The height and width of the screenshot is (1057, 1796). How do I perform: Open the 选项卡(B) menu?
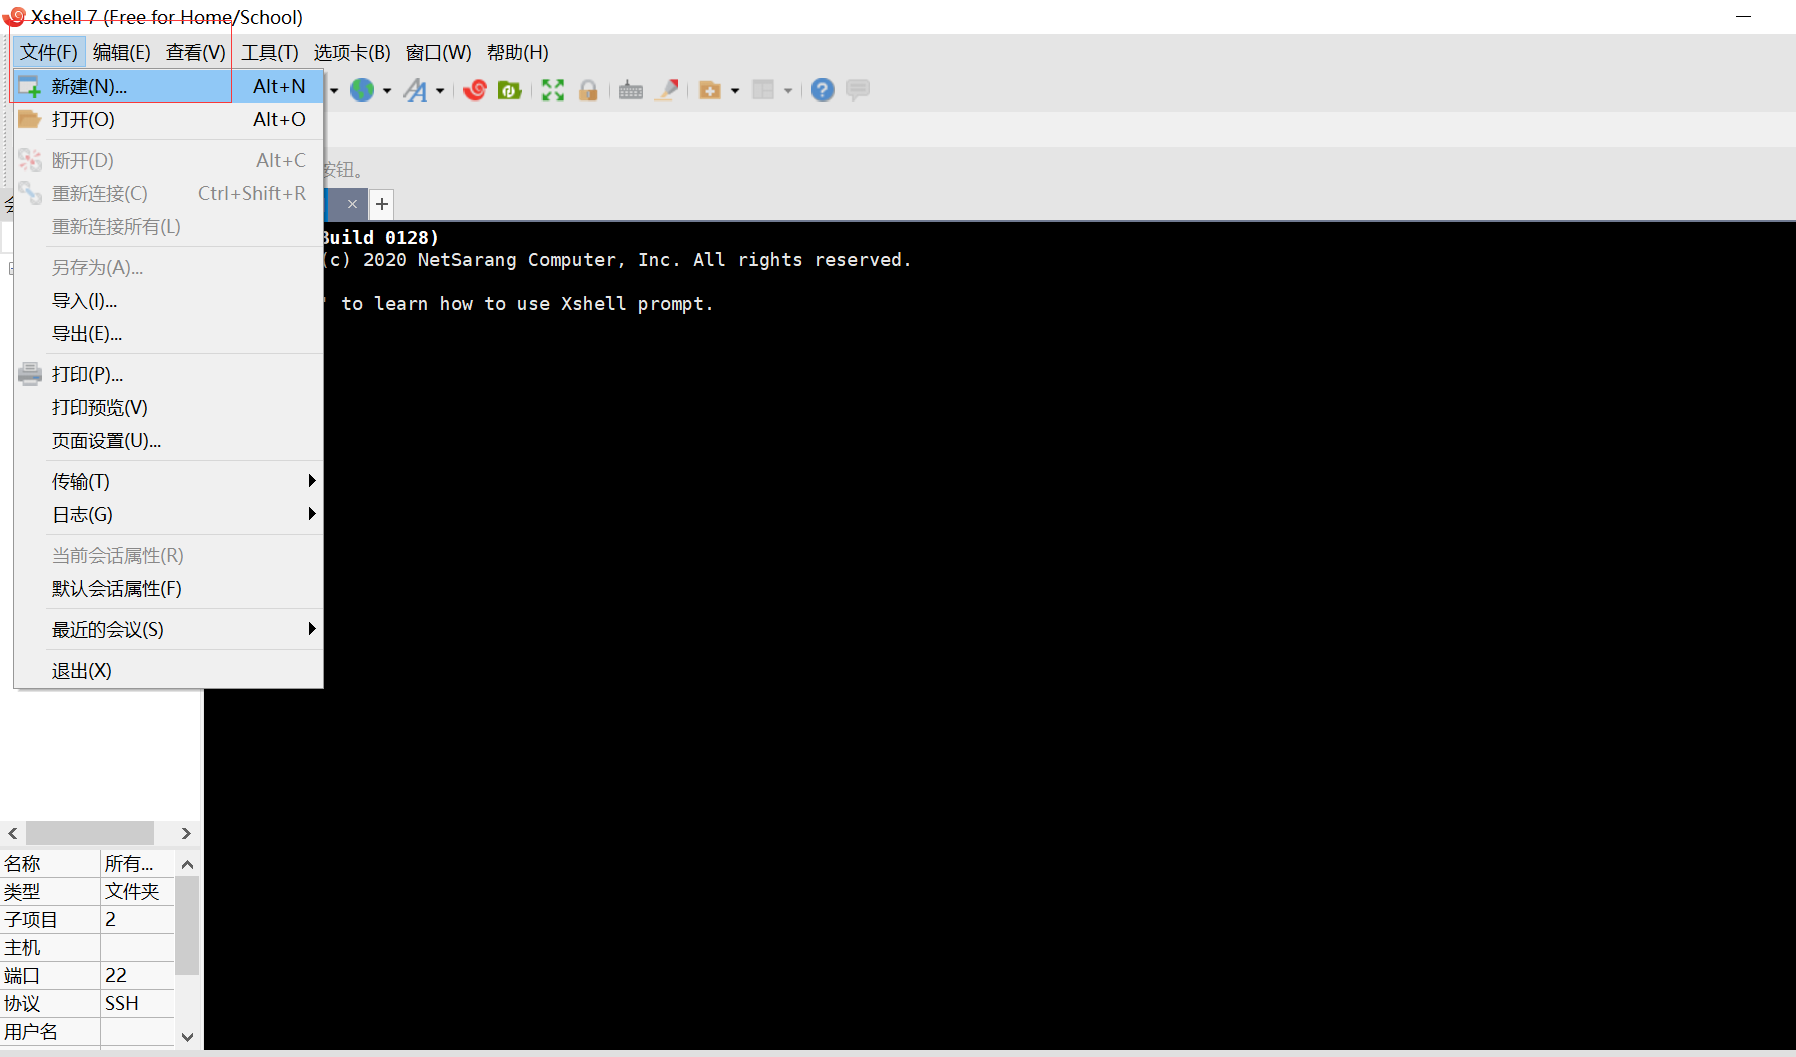click(352, 52)
